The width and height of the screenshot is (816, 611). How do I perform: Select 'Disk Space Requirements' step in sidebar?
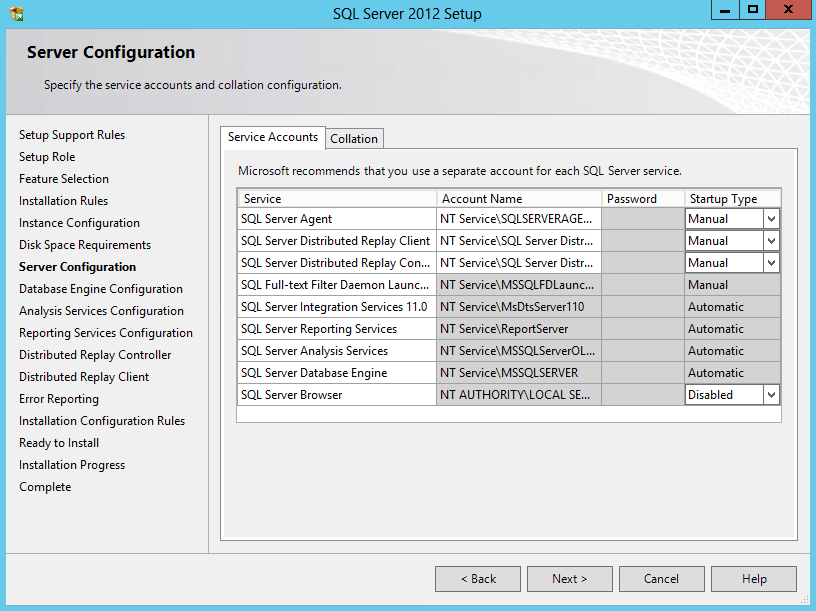coord(85,245)
